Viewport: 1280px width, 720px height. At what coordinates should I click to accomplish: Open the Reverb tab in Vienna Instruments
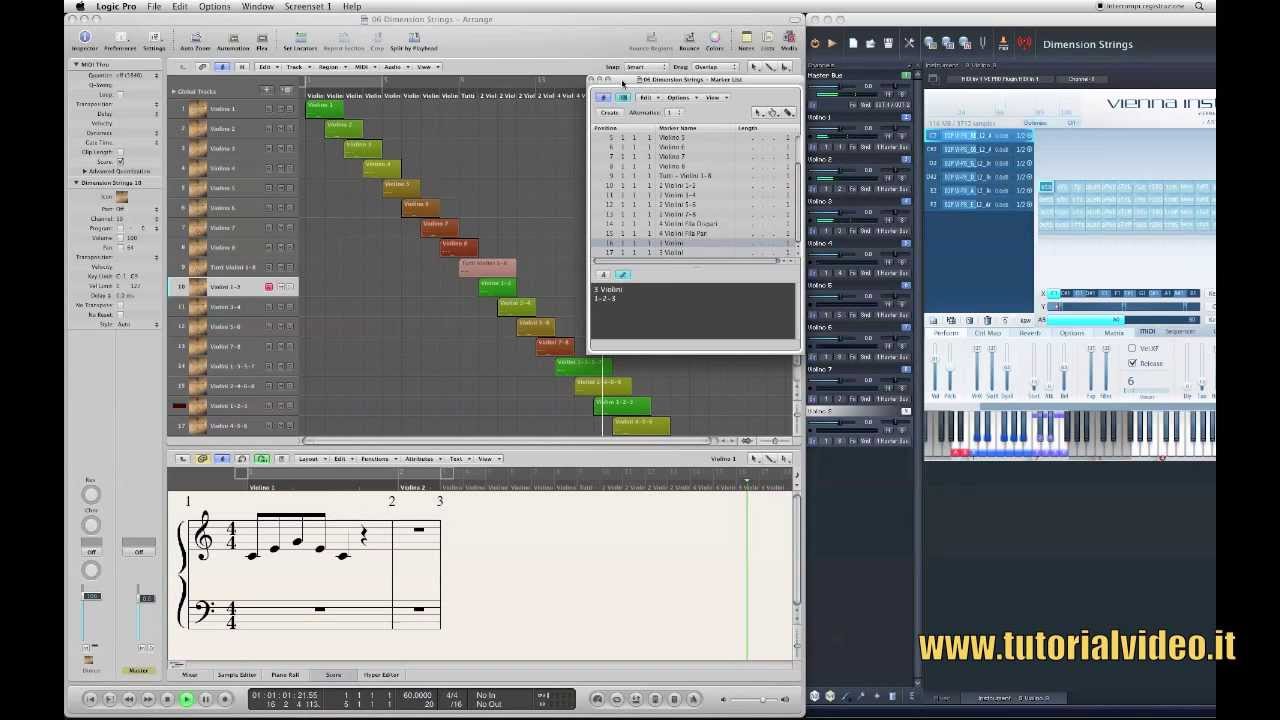point(1029,333)
